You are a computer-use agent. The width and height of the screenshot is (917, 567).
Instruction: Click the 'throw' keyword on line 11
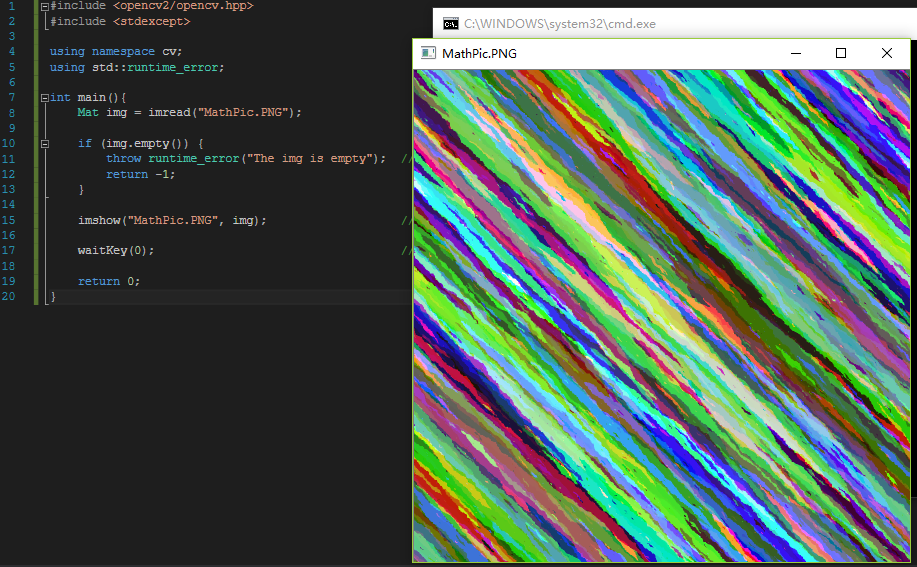123,158
